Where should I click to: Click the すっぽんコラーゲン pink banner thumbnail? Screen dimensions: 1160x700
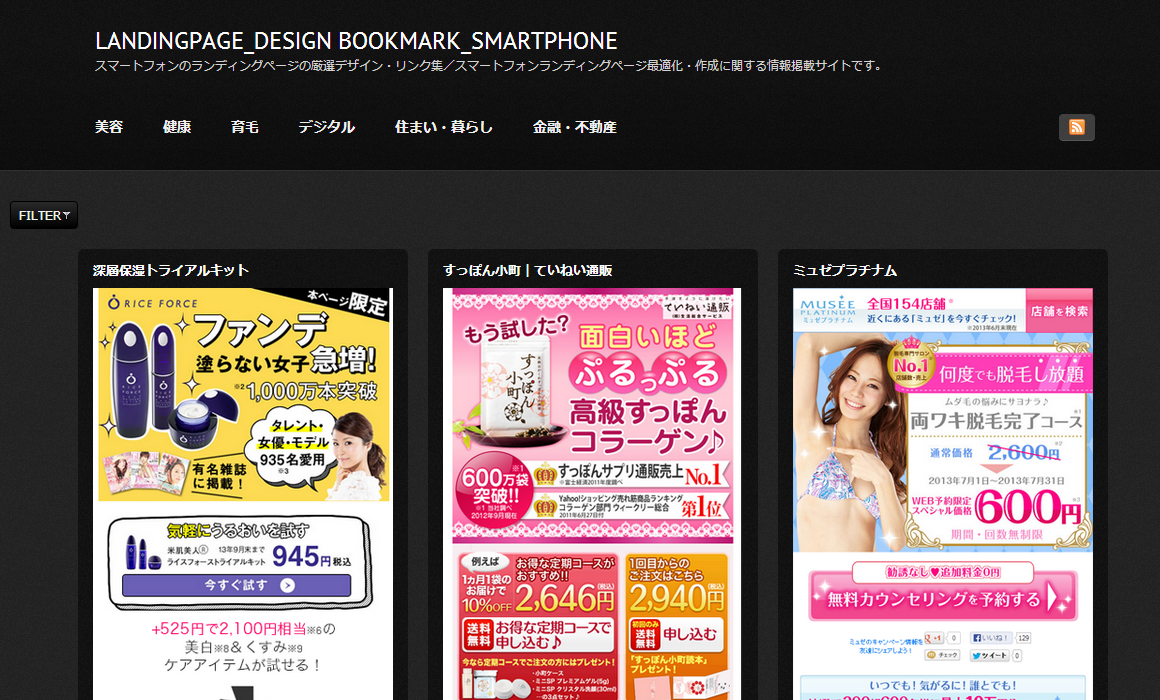click(592, 415)
